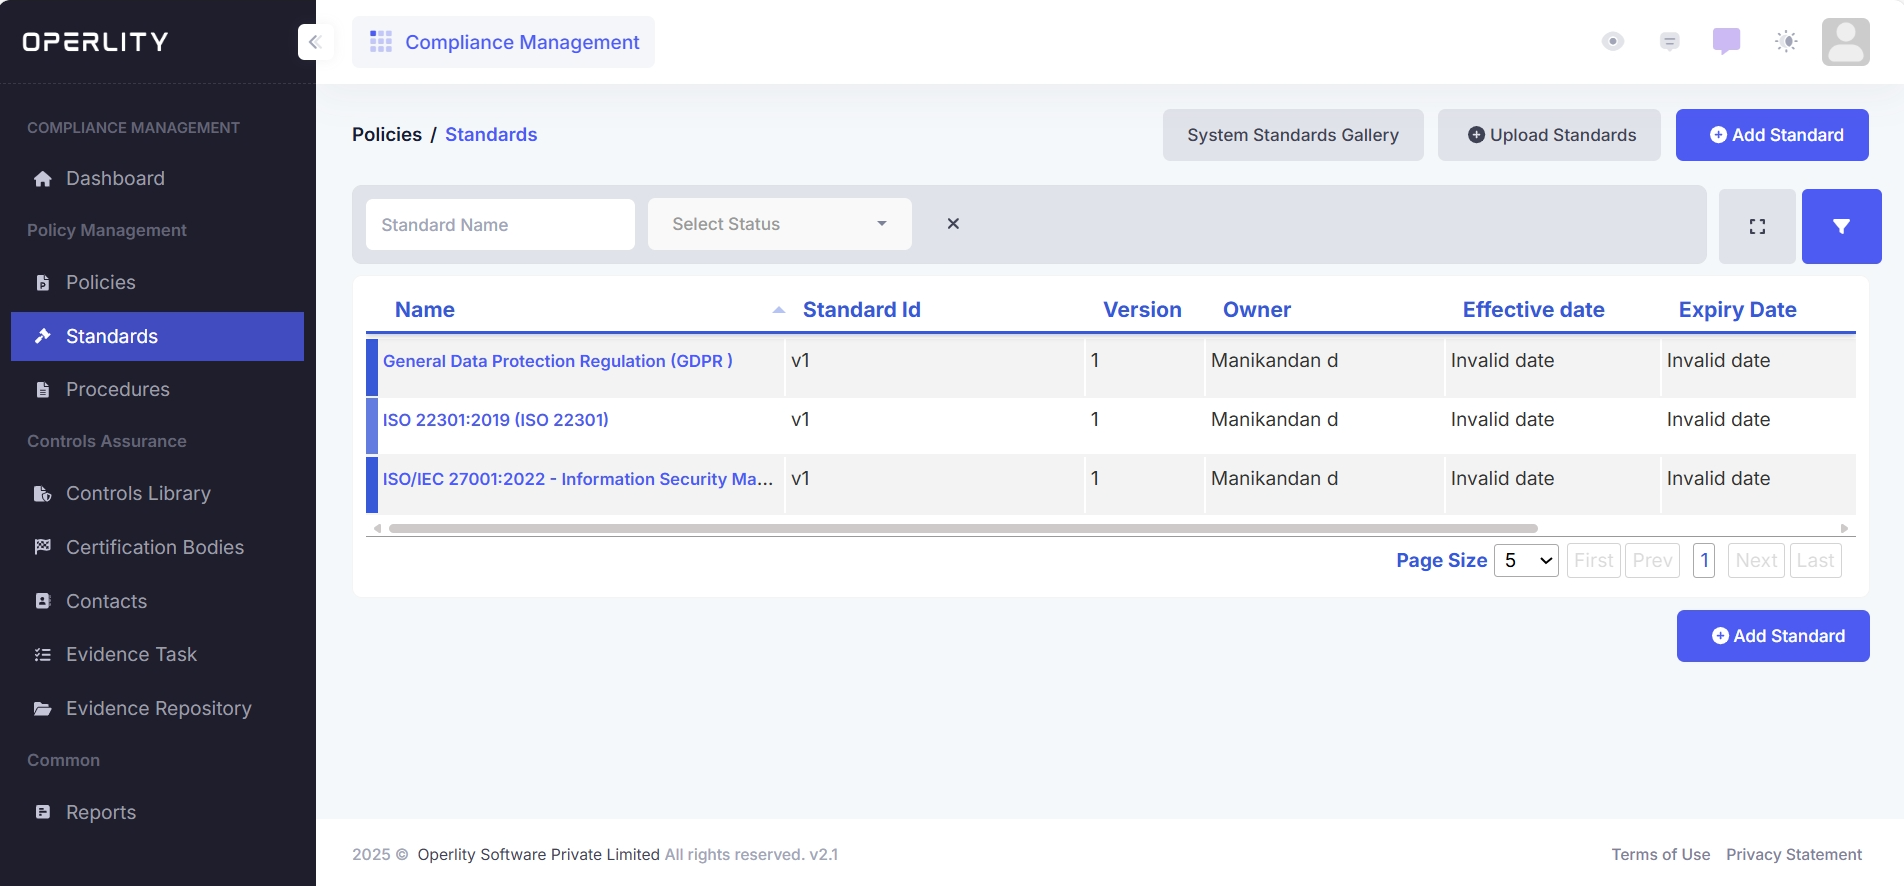Click the Upload Standards button

click(1549, 135)
